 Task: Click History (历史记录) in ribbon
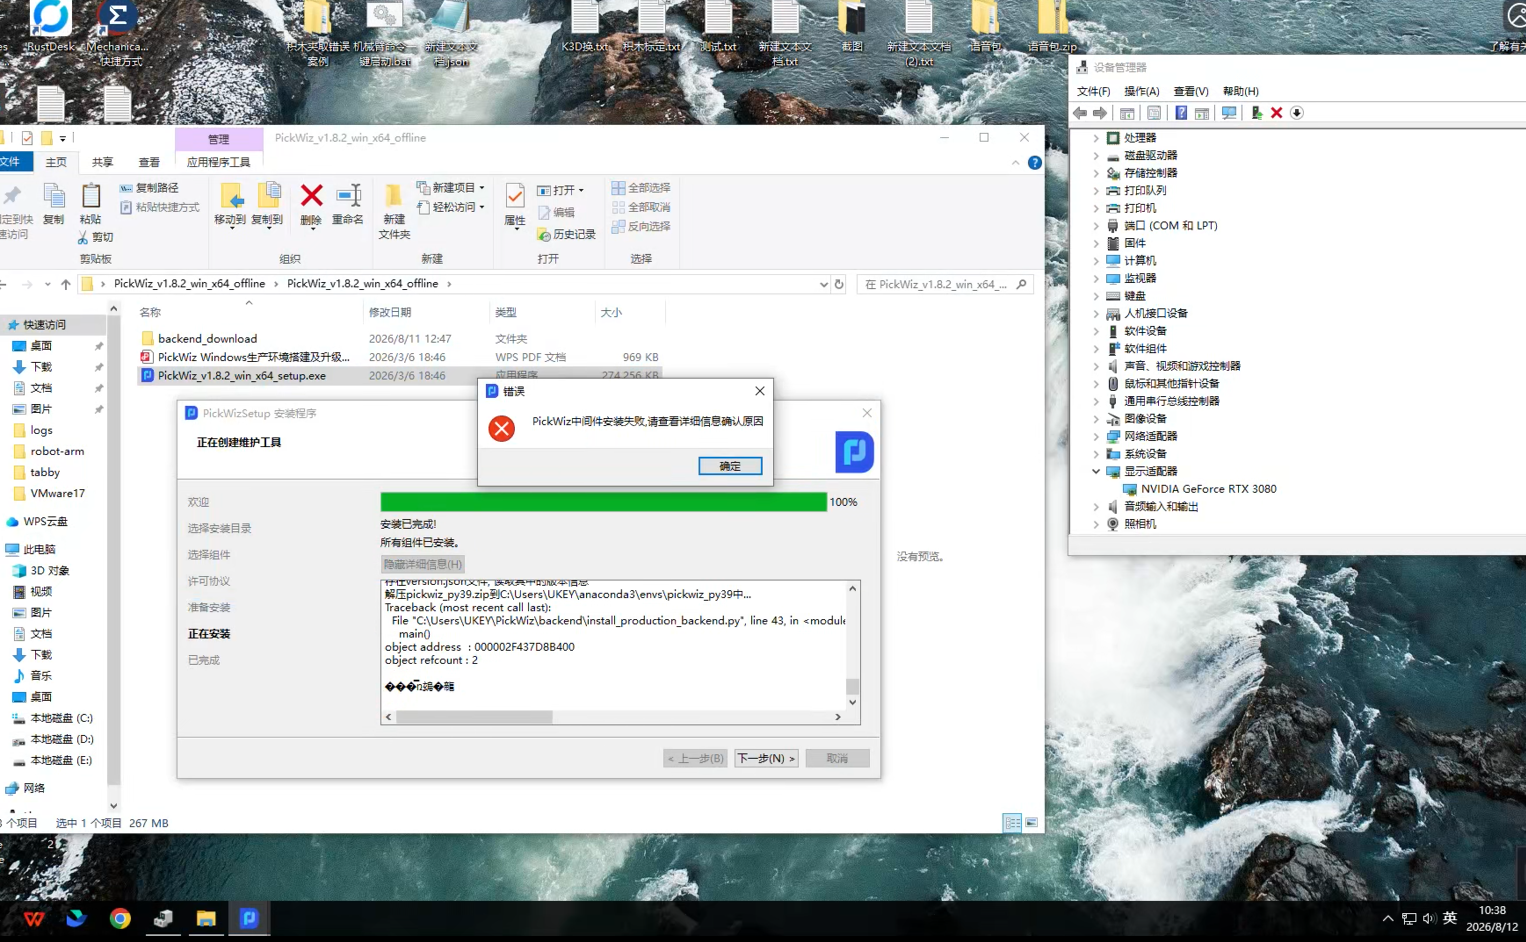(x=566, y=234)
